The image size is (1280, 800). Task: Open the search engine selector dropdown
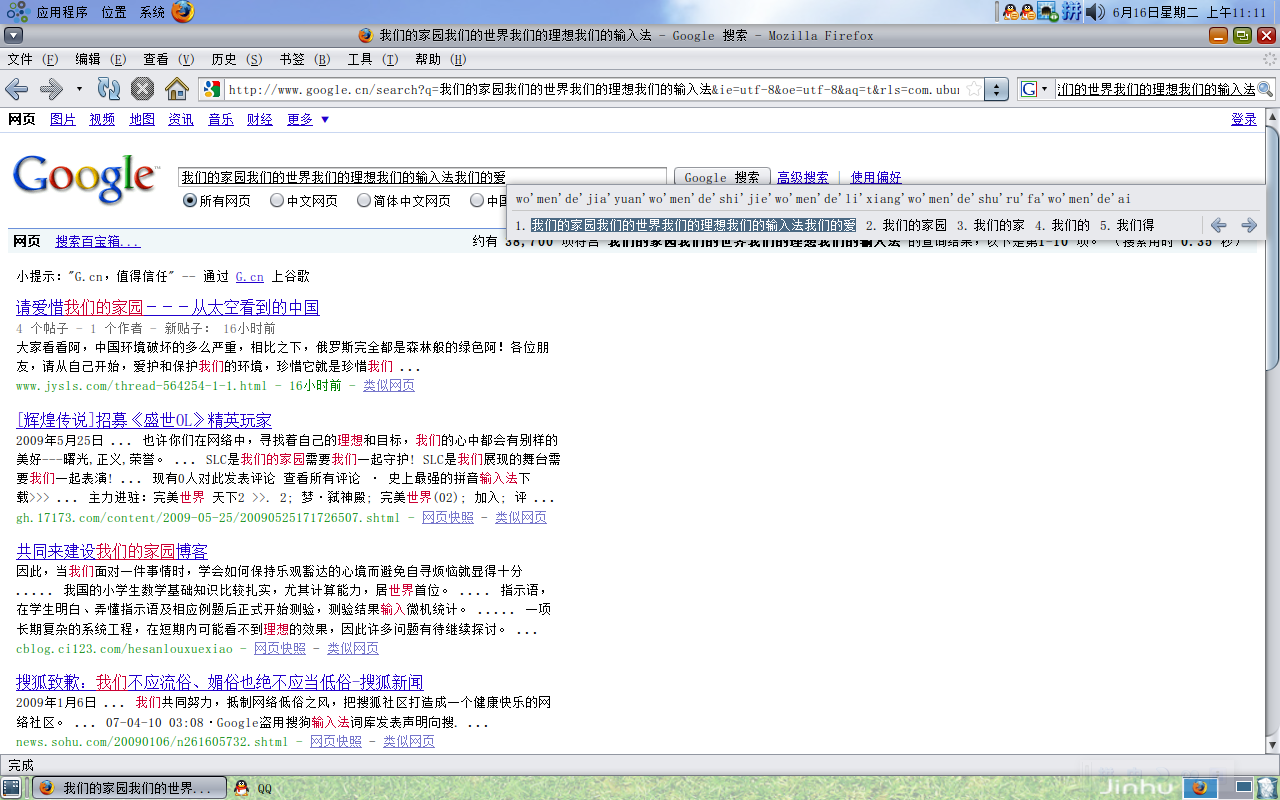[x=1035, y=89]
